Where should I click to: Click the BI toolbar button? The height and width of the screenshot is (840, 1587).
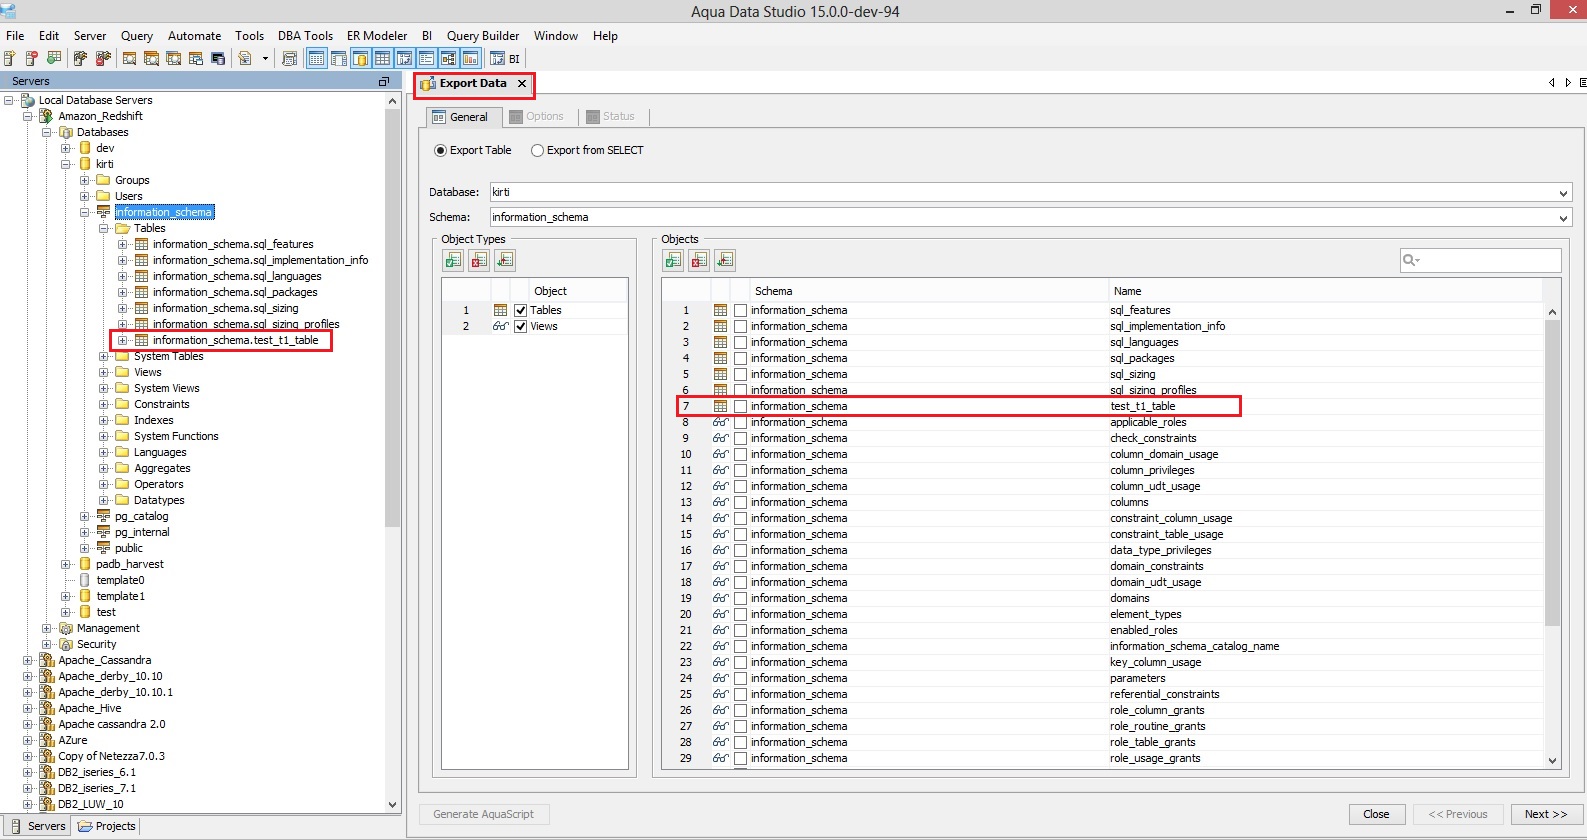pyautogui.click(x=506, y=59)
